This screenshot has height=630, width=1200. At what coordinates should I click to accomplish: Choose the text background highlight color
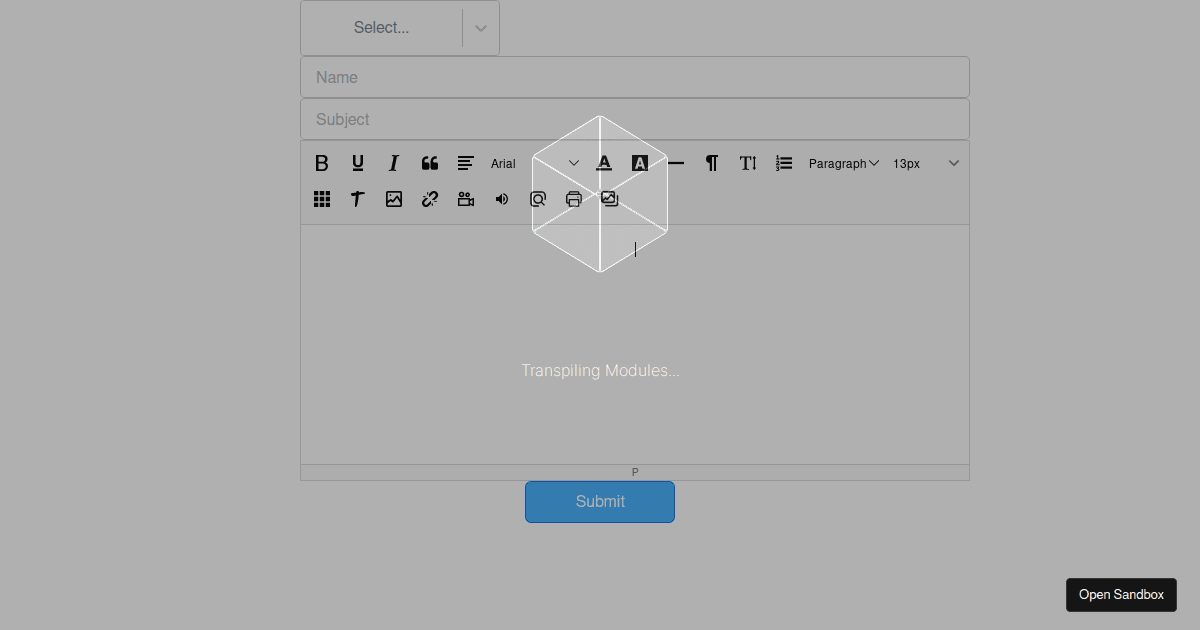(x=640, y=163)
